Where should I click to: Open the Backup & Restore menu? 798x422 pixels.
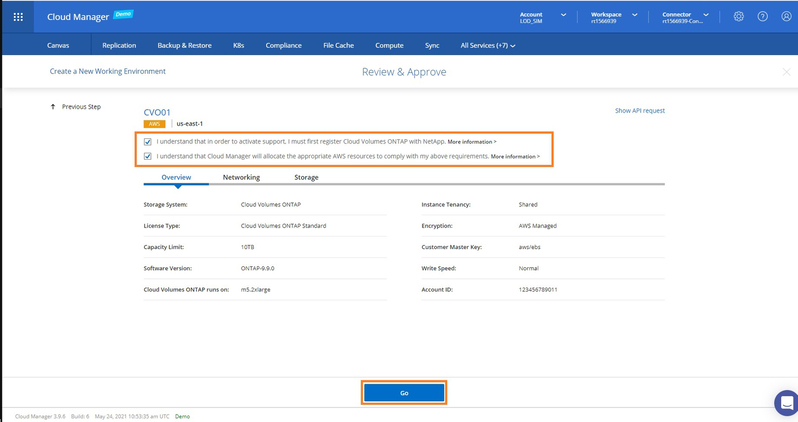[184, 45]
